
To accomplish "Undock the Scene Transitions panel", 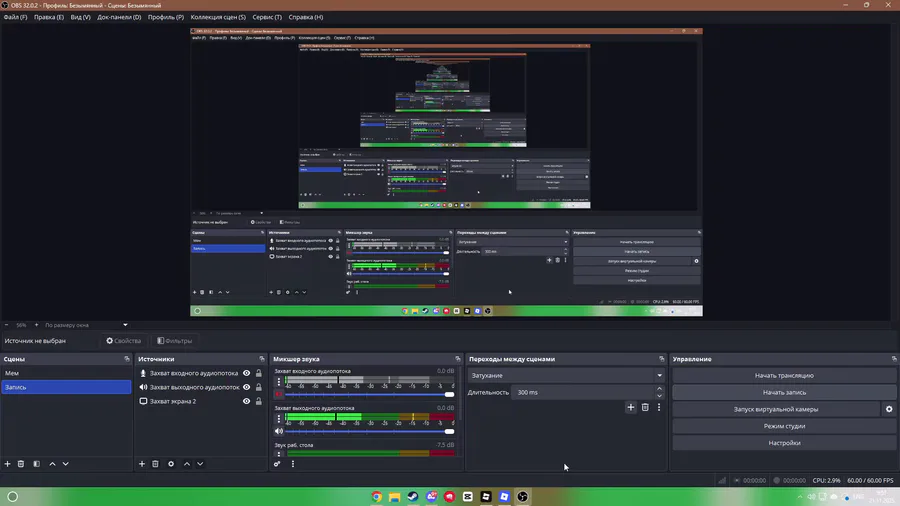I will 661,359.
